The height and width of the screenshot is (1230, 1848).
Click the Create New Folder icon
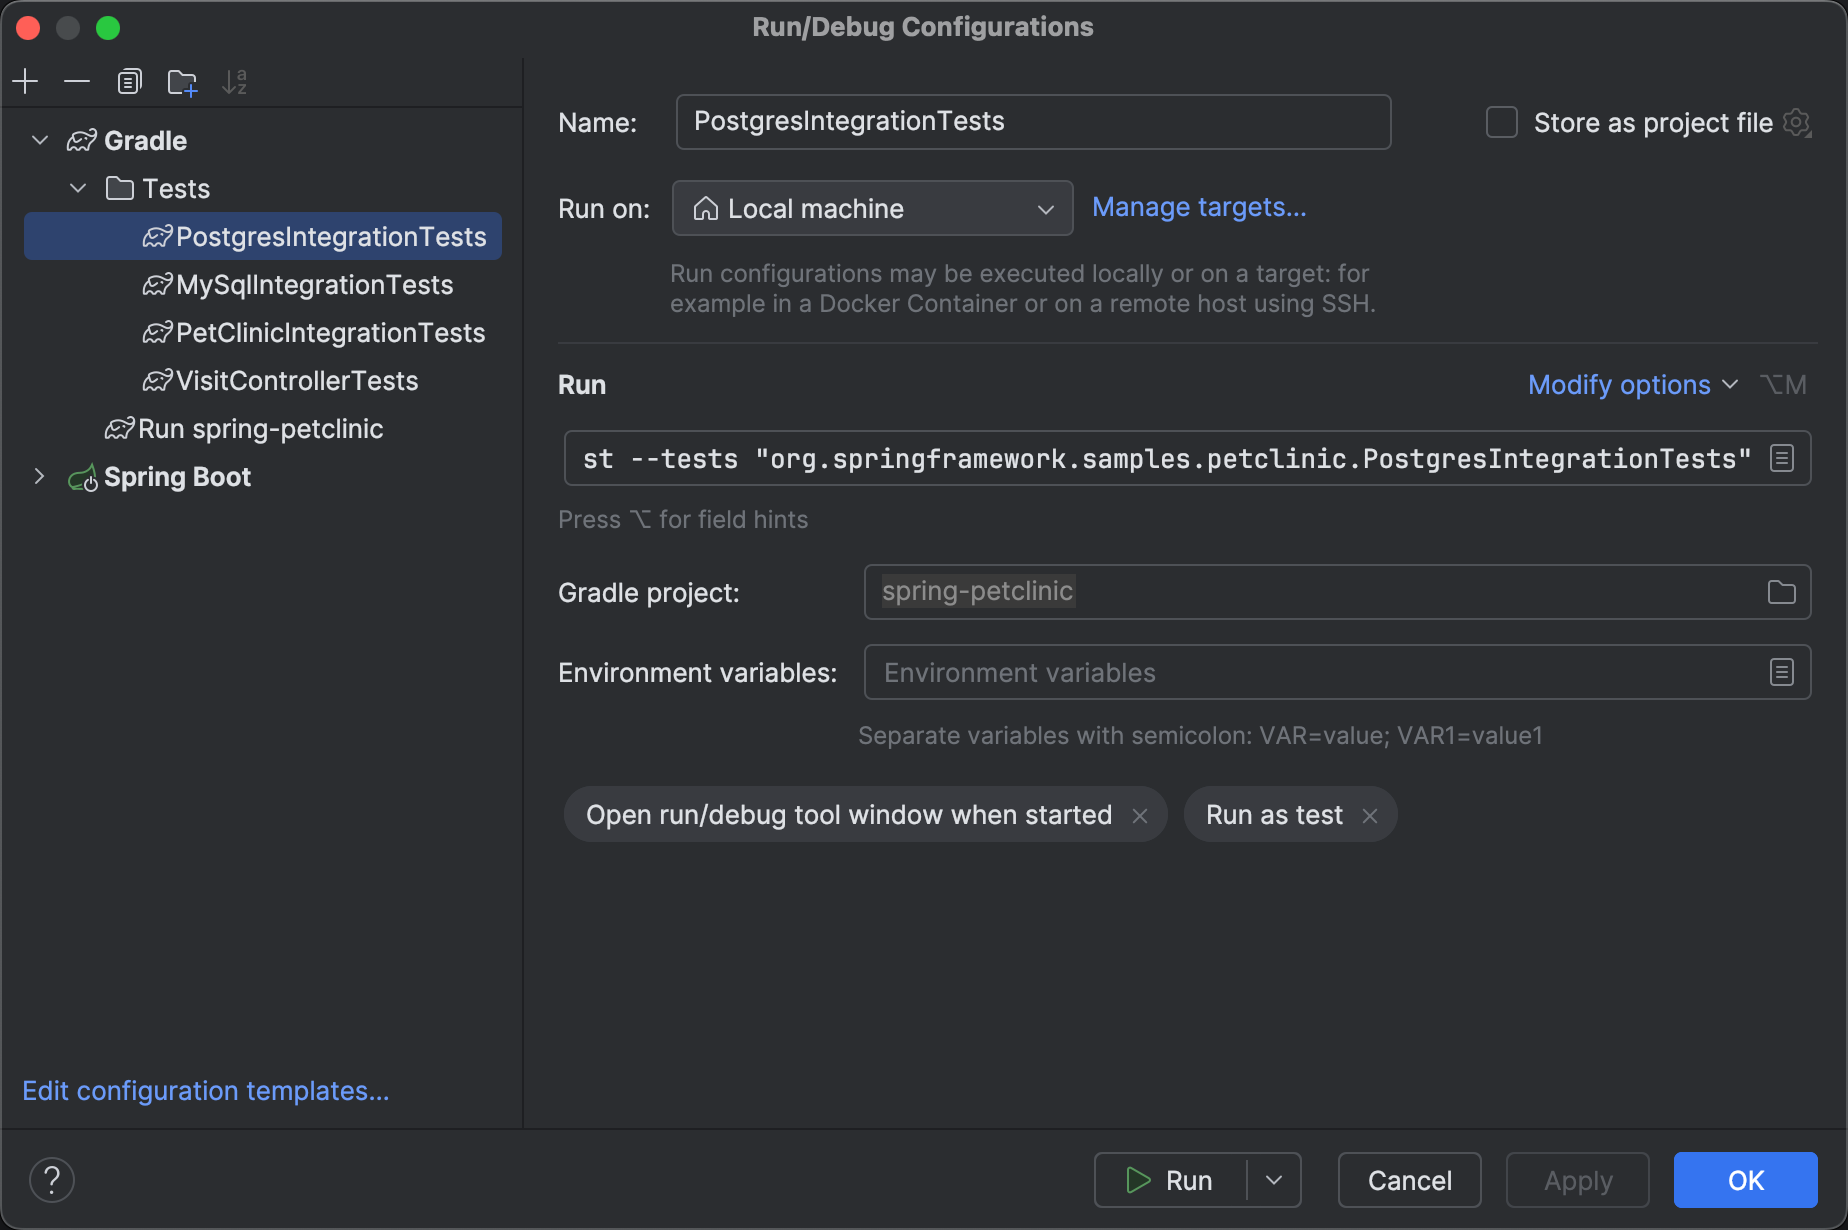click(x=182, y=82)
